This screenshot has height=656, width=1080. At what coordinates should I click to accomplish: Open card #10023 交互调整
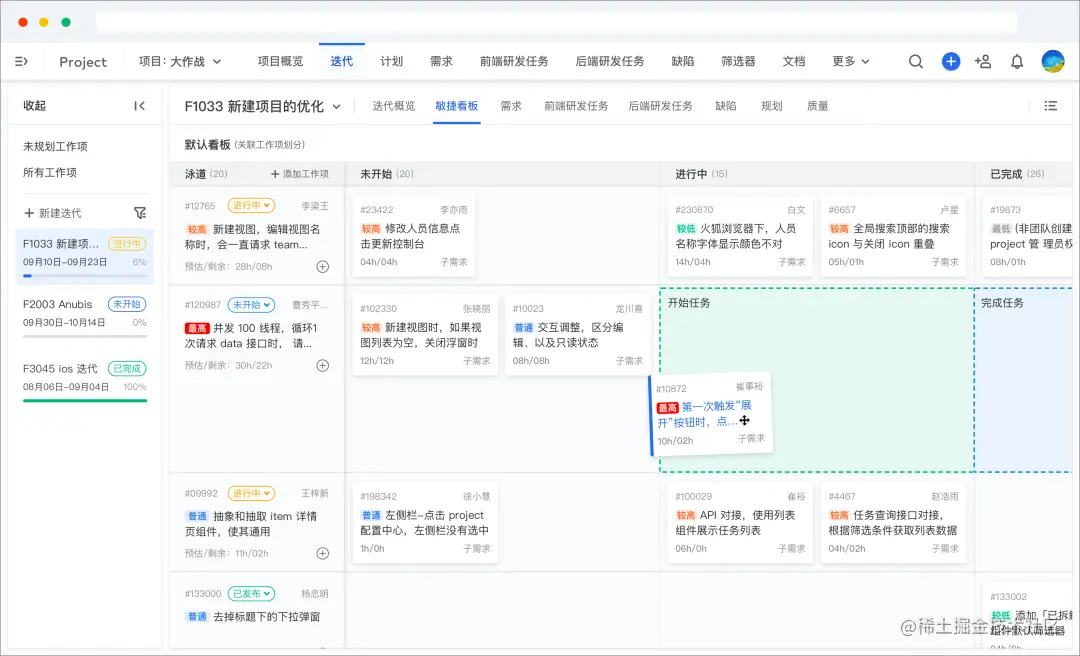point(577,335)
